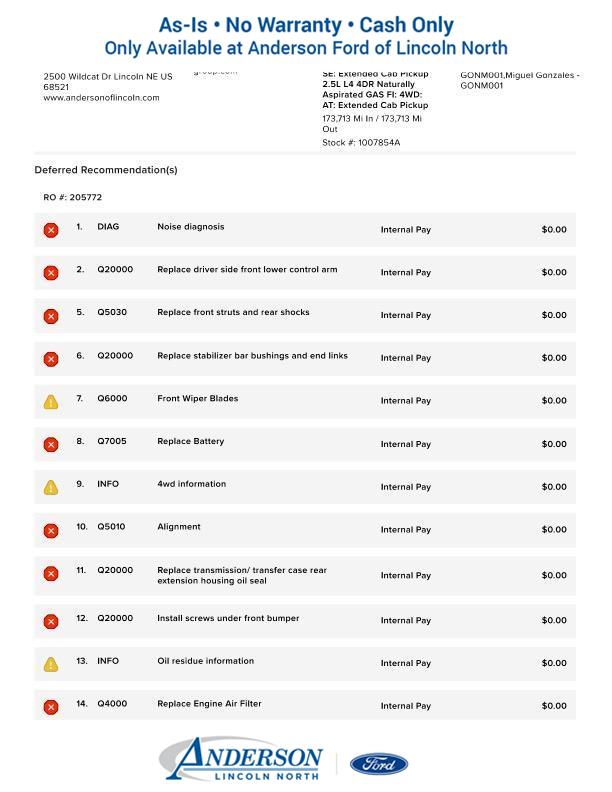Click Internal Pay for Replace Battery row

pos(405,444)
